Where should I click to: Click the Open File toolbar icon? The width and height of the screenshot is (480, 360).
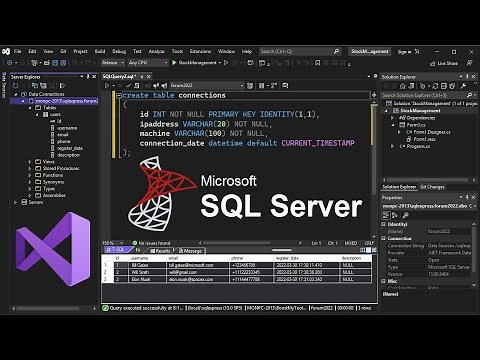pyautogui.click(x=47, y=63)
